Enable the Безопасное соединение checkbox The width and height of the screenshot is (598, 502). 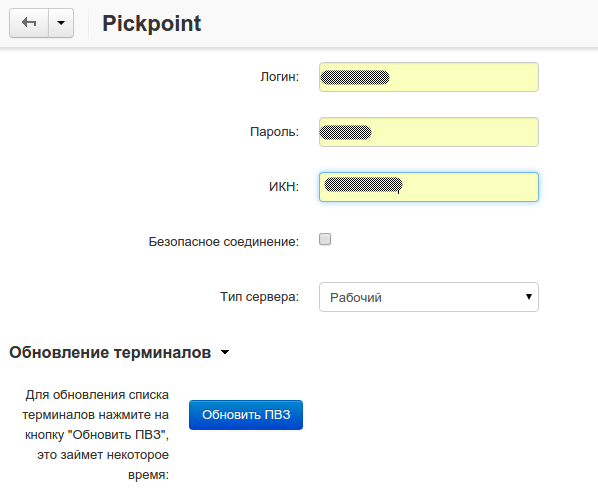coord(325,239)
